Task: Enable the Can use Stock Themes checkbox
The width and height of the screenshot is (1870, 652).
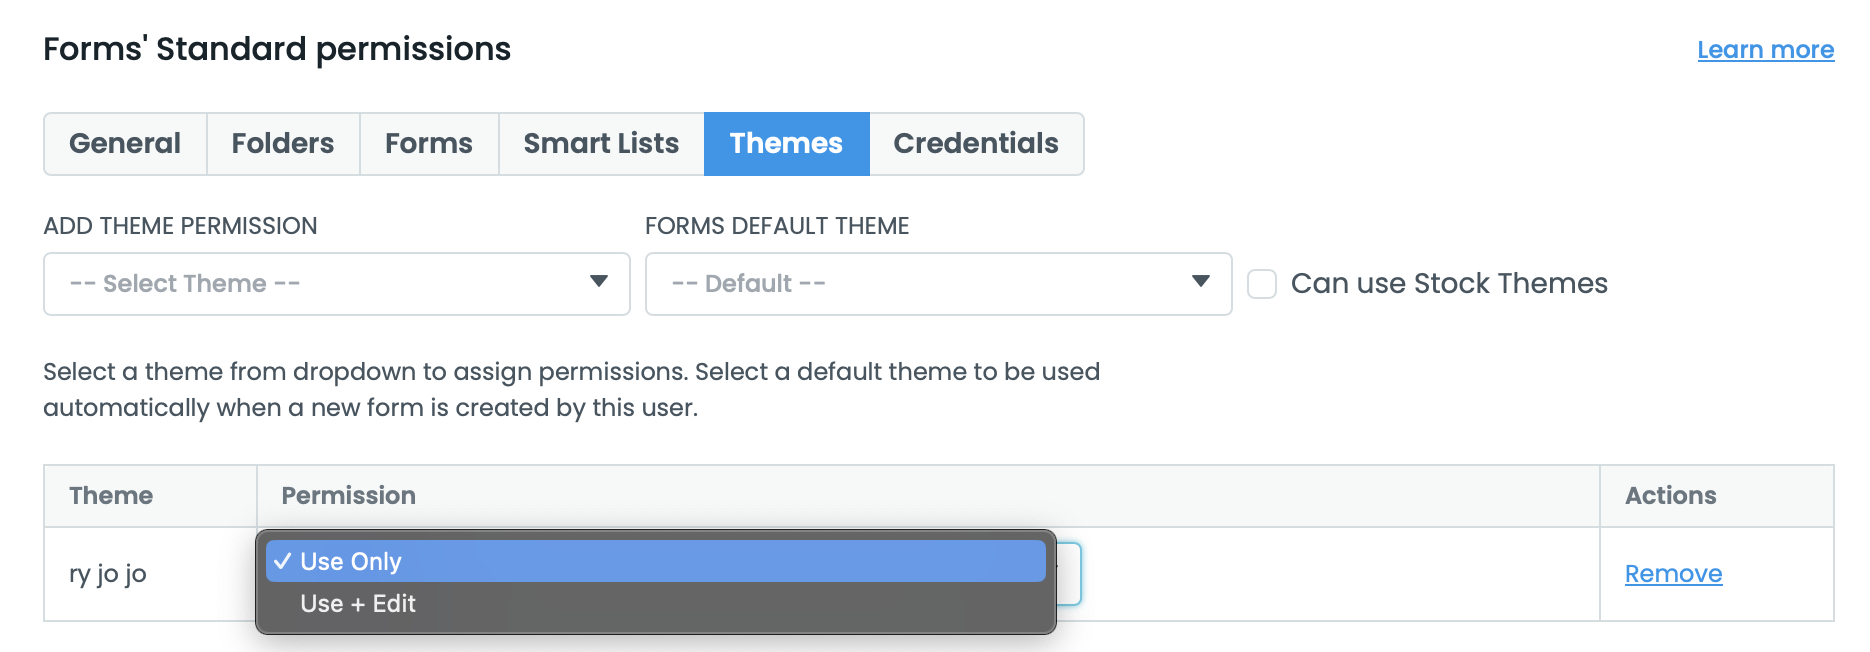Action: [1261, 284]
